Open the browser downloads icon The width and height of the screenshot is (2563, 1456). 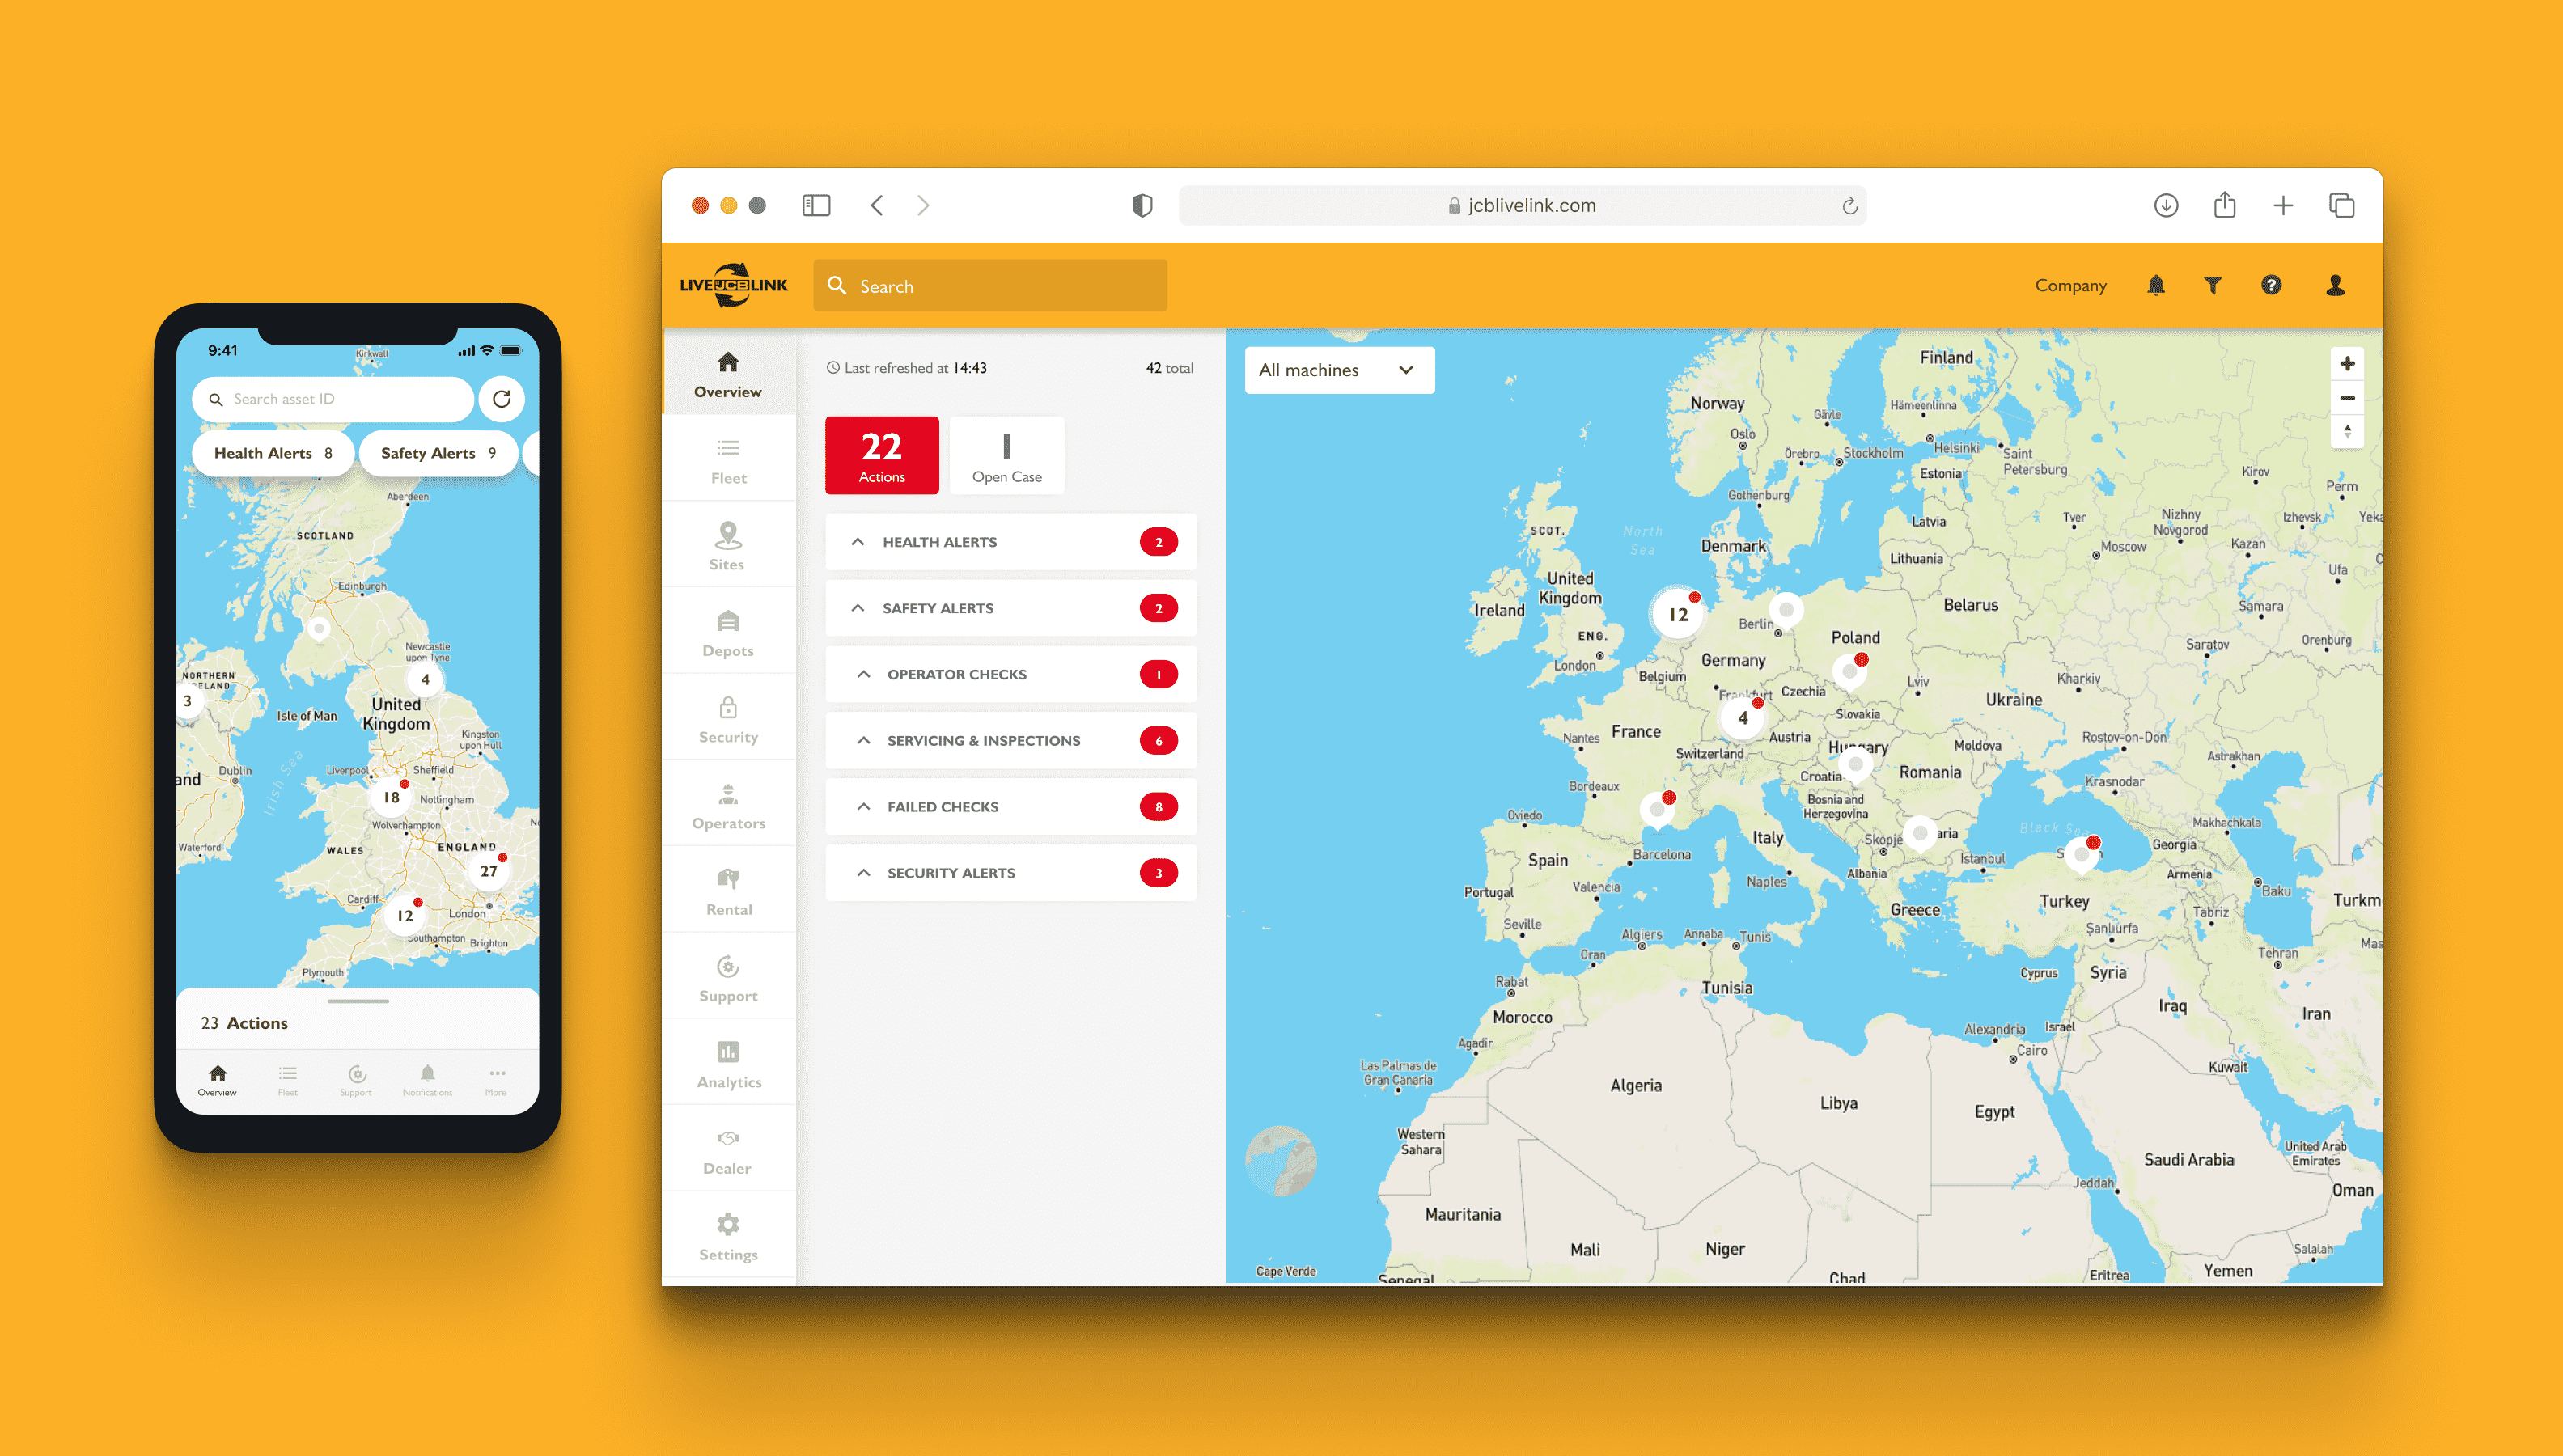(2166, 206)
